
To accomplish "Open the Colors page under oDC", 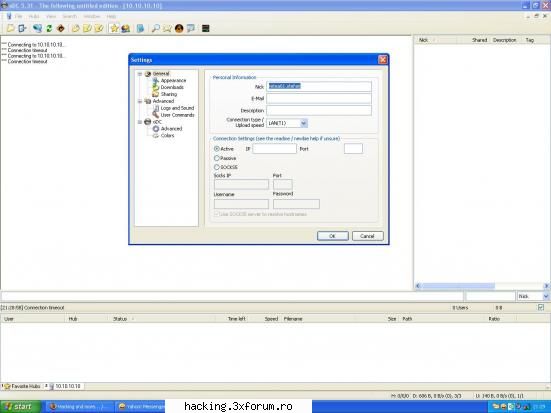I will 167,135.
